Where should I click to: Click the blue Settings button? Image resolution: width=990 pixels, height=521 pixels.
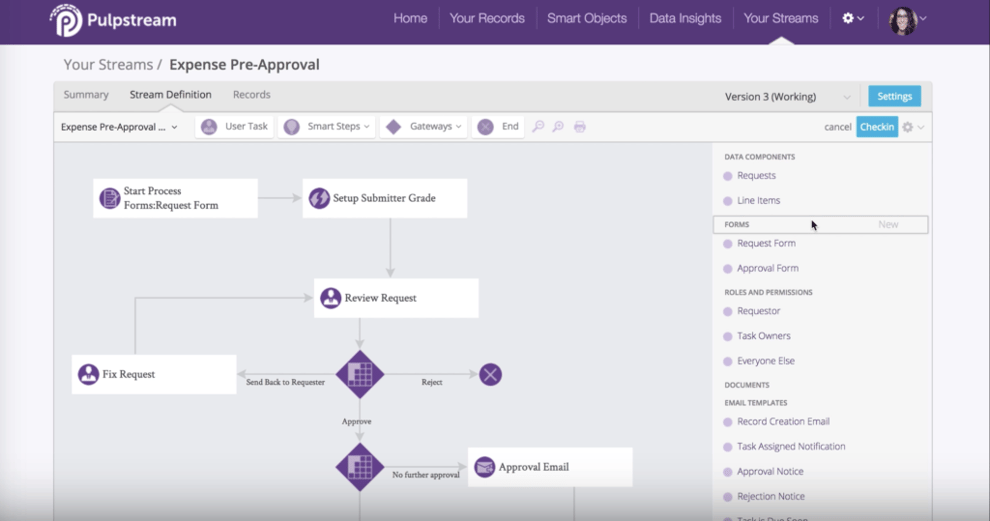tap(894, 96)
